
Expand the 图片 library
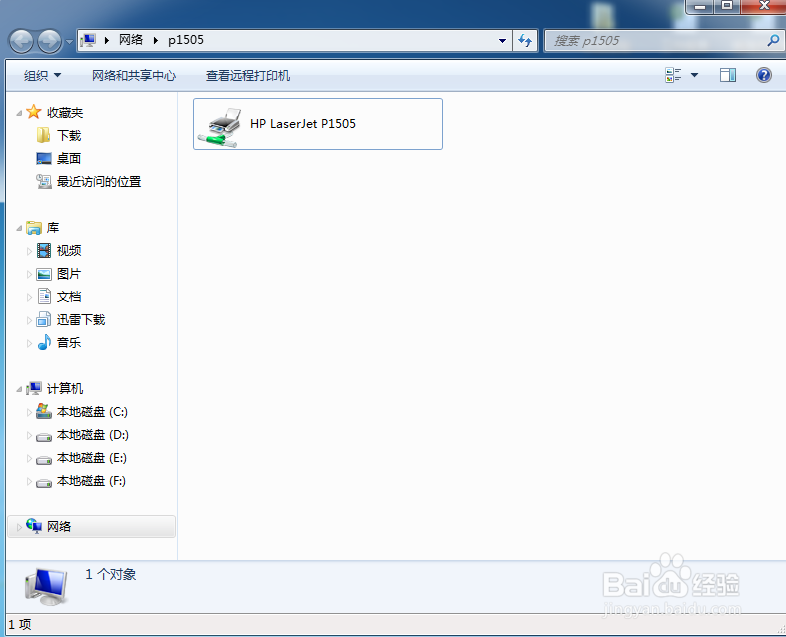29,274
